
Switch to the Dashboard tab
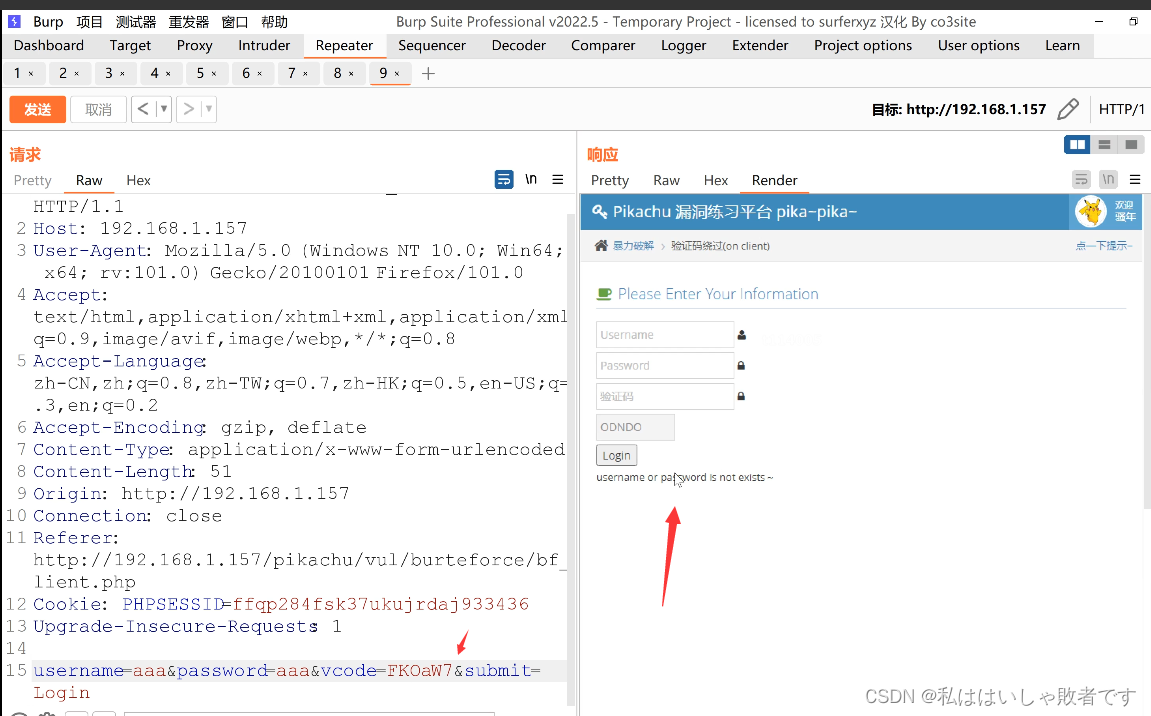pyautogui.click(x=48, y=46)
